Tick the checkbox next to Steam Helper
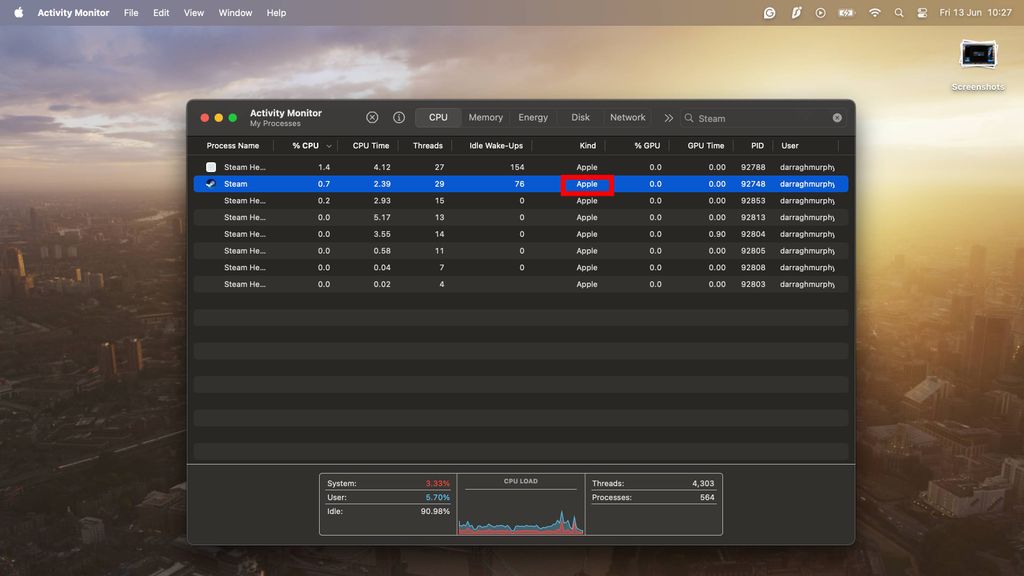1024x576 pixels. 210,167
